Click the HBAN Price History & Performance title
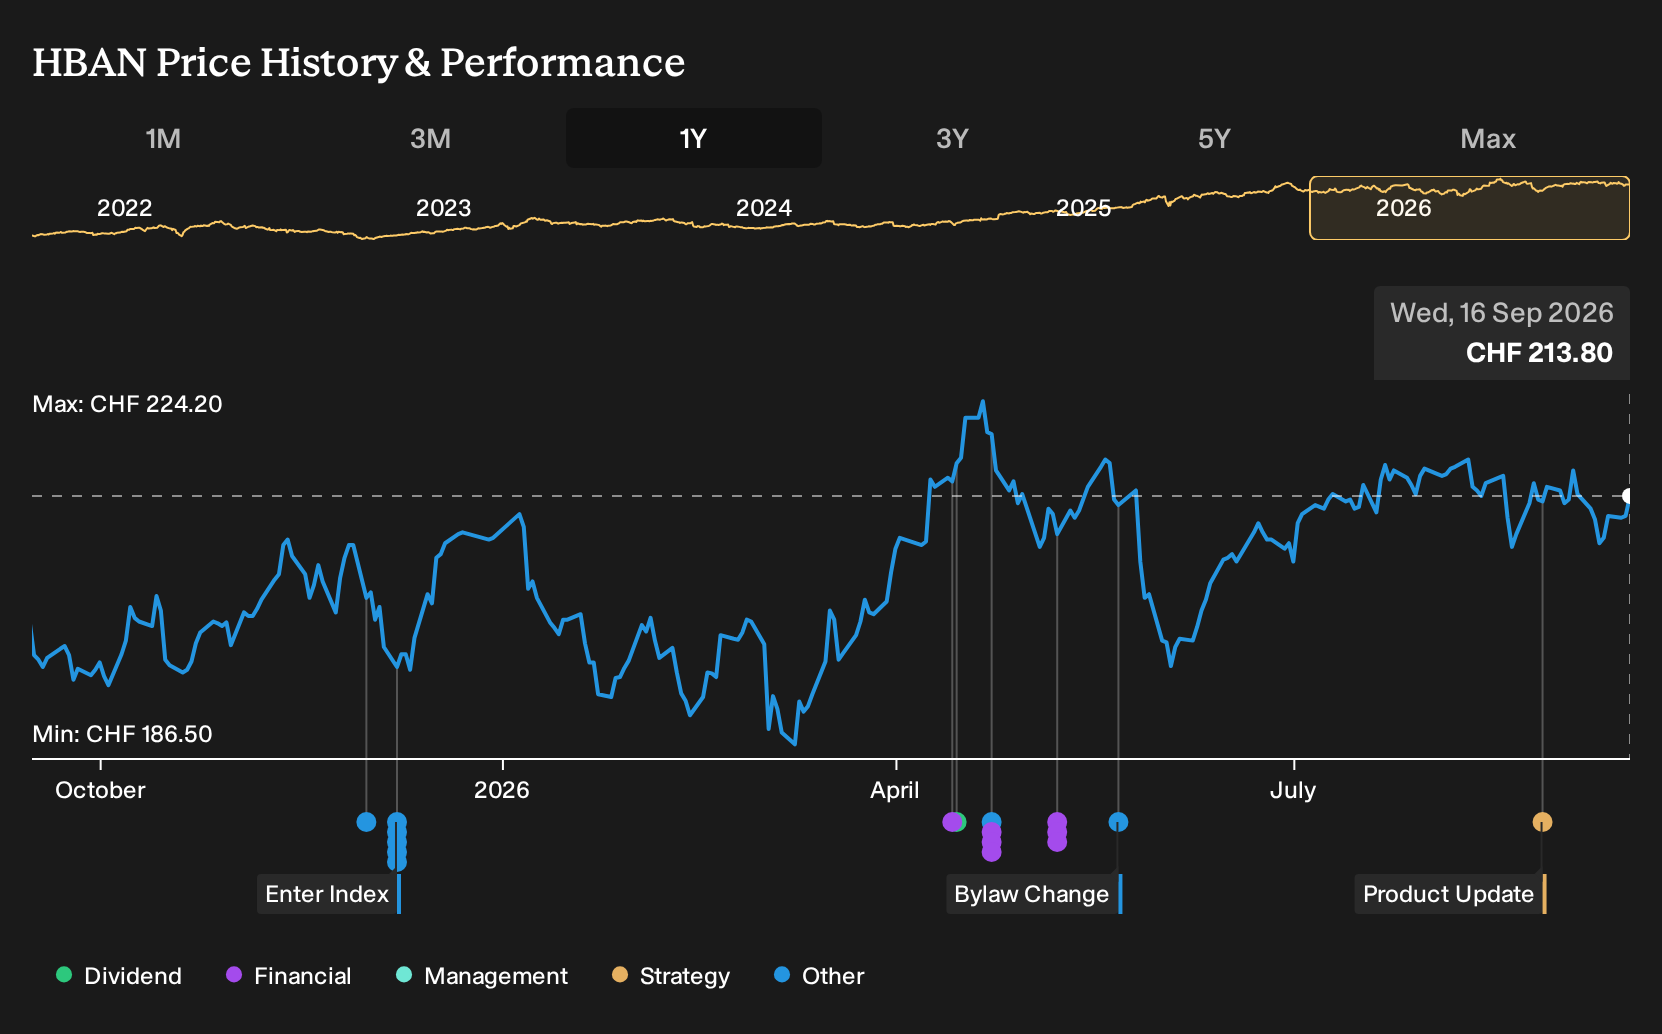The image size is (1662, 1034). (x=359, y=62)
